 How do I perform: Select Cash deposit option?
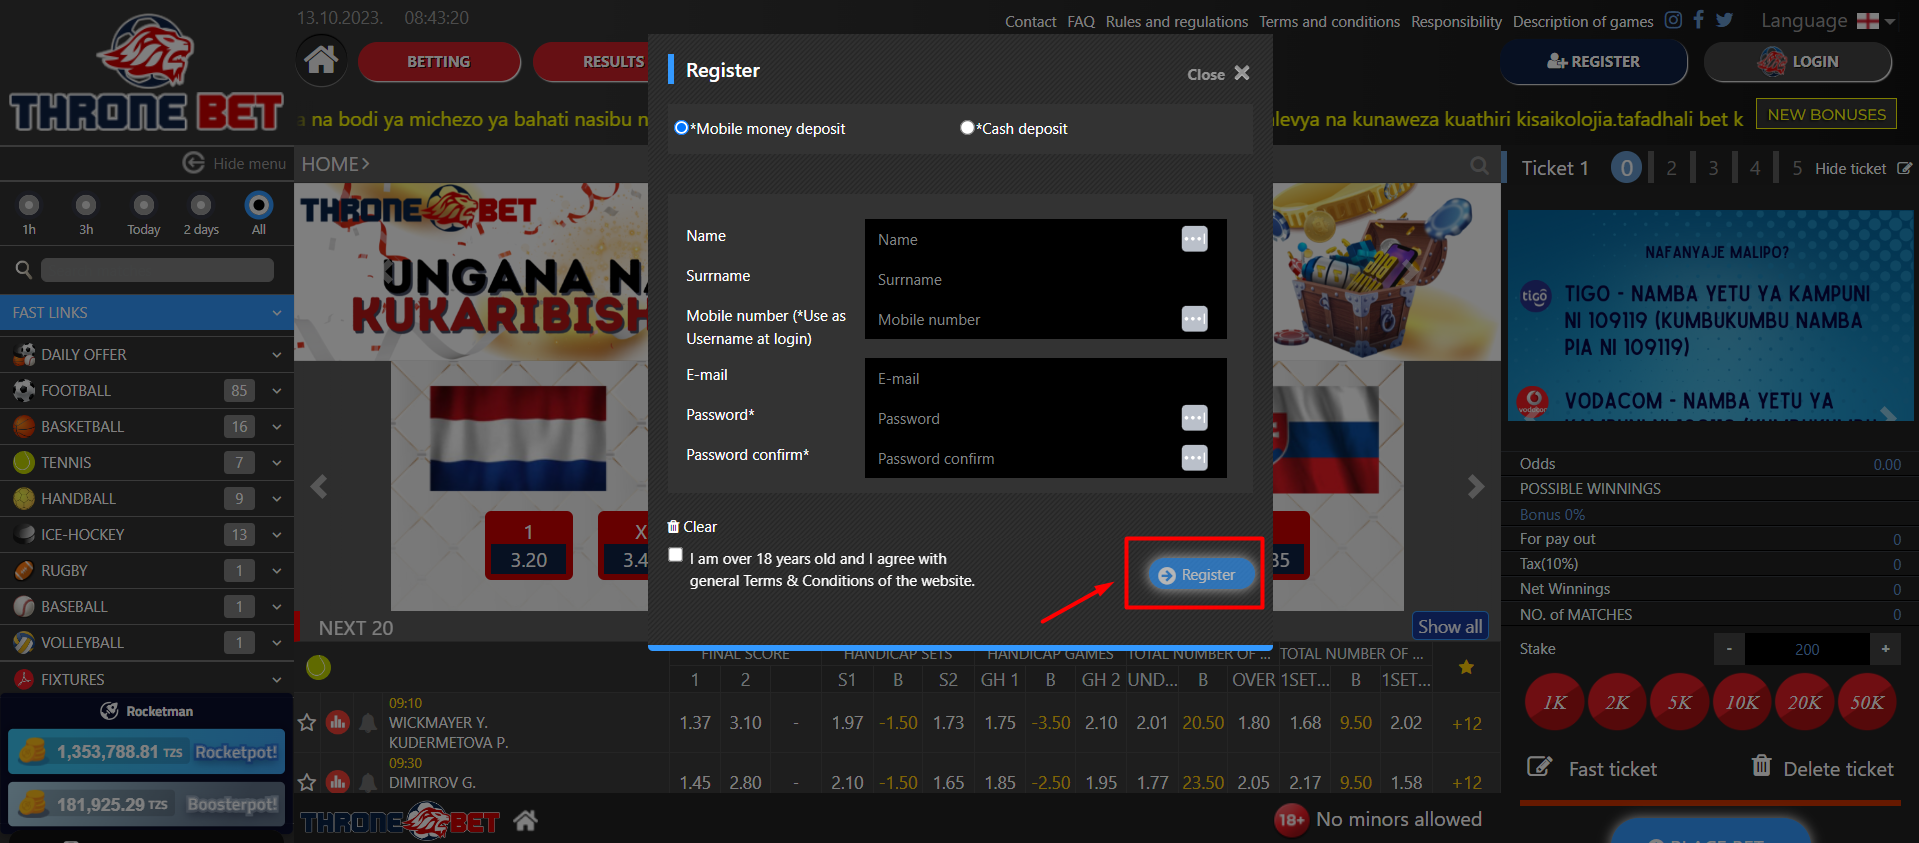tap(967, 128)
